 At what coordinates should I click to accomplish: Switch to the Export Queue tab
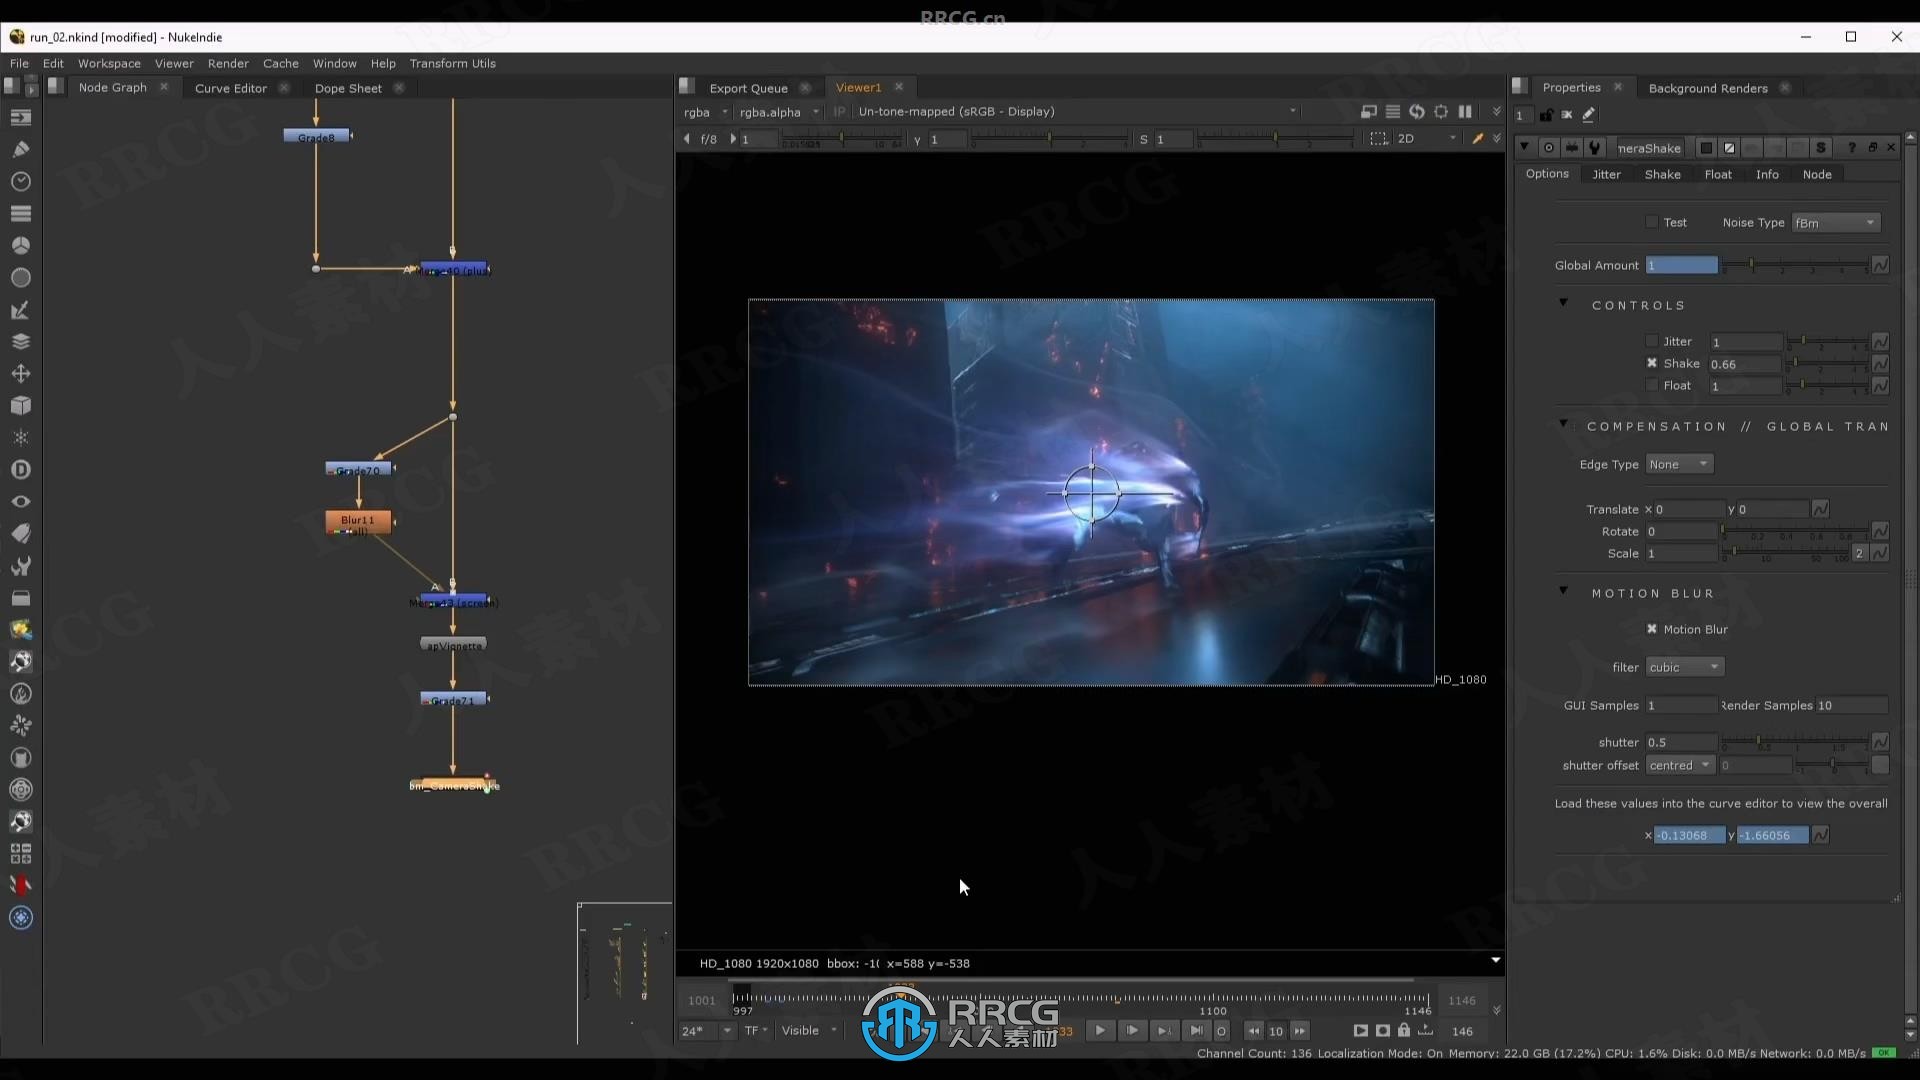tap(748, 88)
